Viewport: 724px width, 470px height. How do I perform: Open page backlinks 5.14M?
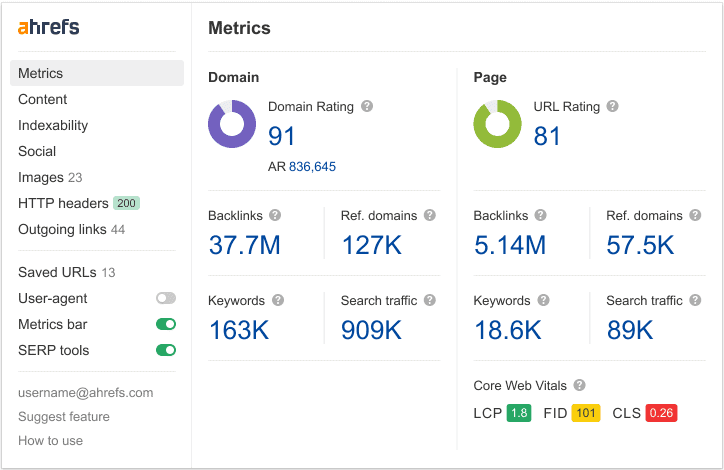[510, 245]
